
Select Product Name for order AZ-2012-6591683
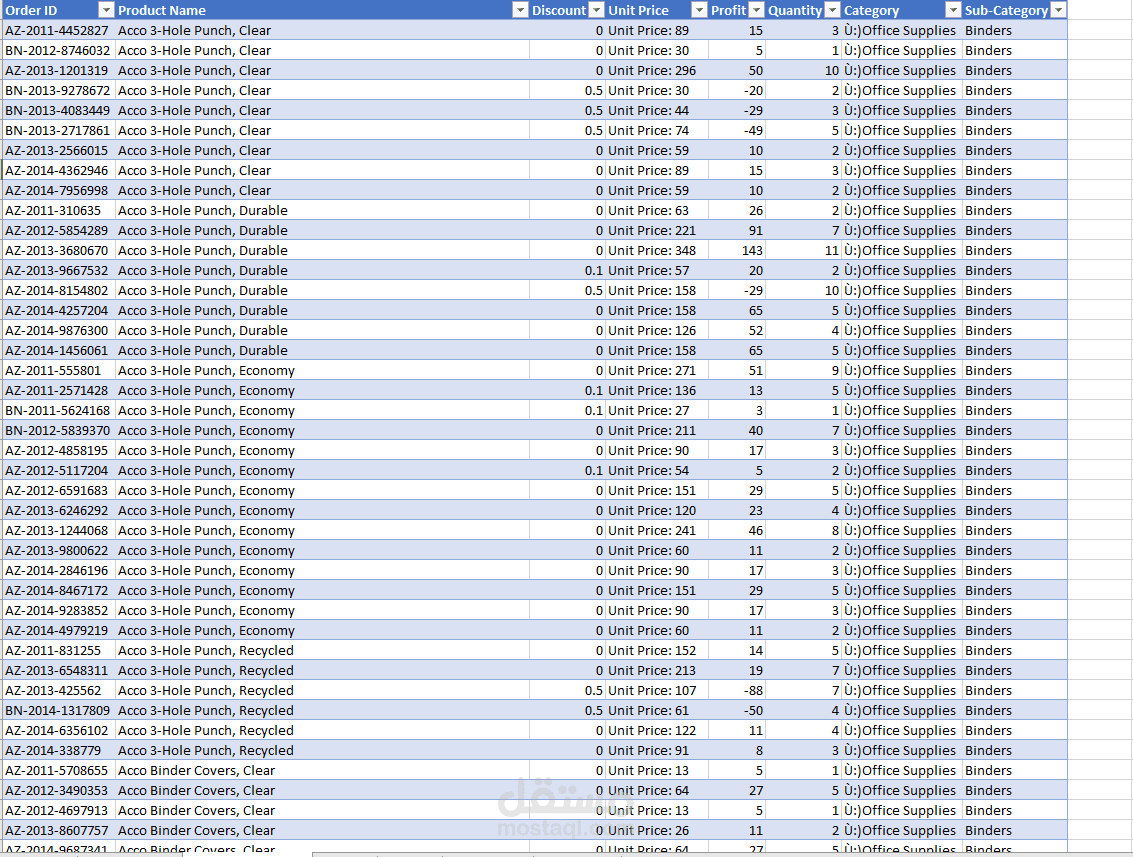pyautogui.click(x=322, y=491)
